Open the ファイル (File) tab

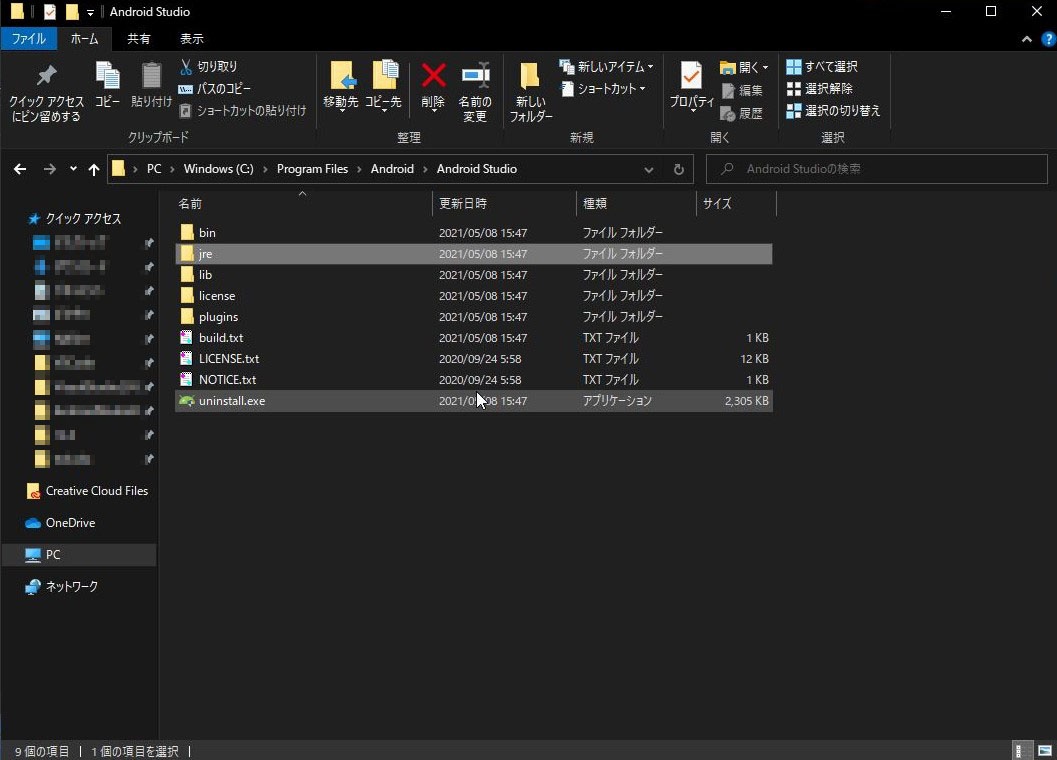pyautogui.click(x=28, y=38)
